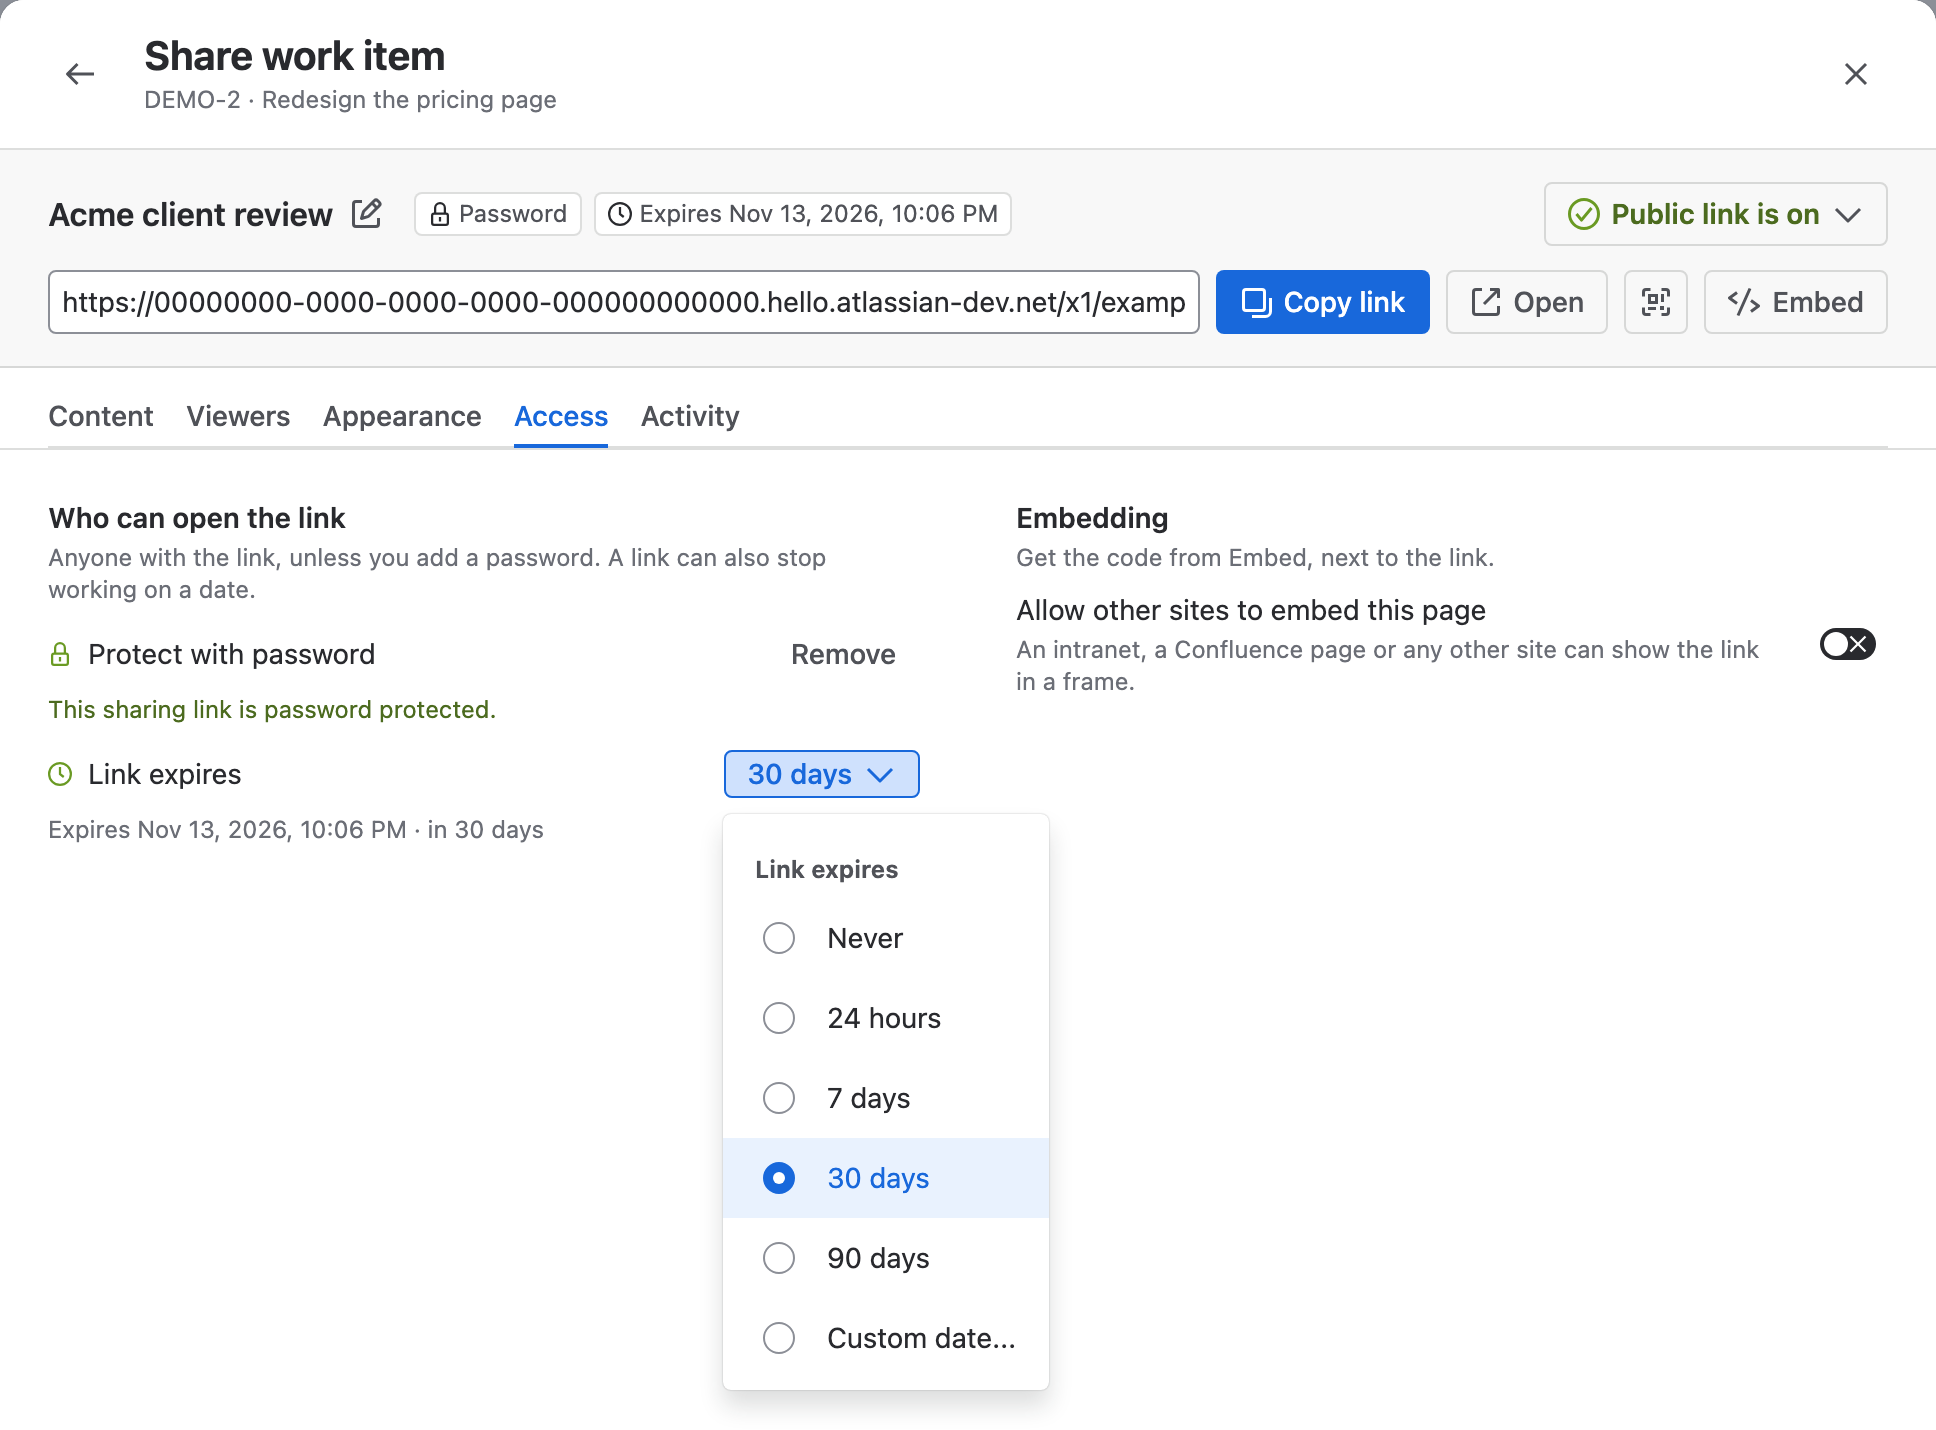Click the Embed code button

1796,302
